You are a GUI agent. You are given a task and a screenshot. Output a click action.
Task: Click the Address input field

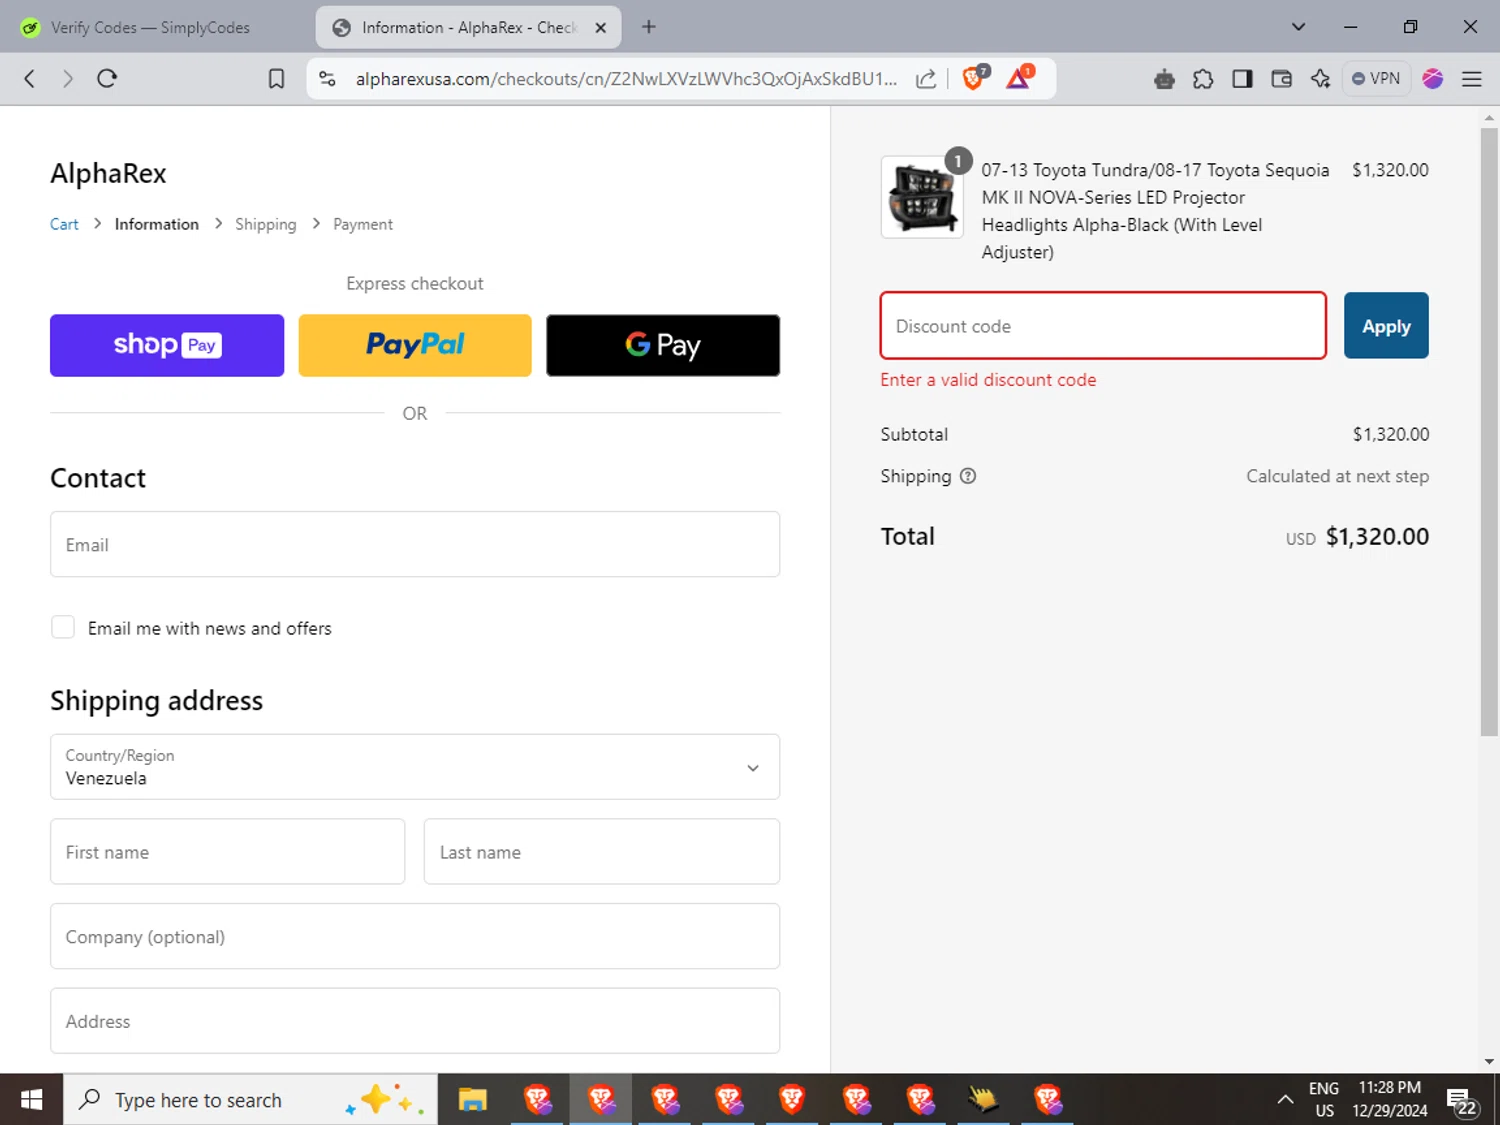[x=415, y=1021]
